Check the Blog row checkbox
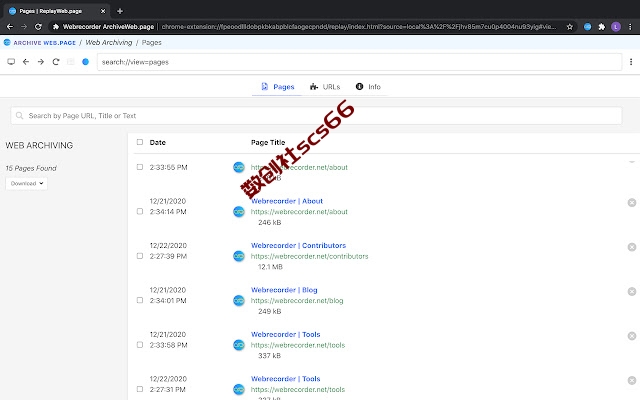 [140, 300]
